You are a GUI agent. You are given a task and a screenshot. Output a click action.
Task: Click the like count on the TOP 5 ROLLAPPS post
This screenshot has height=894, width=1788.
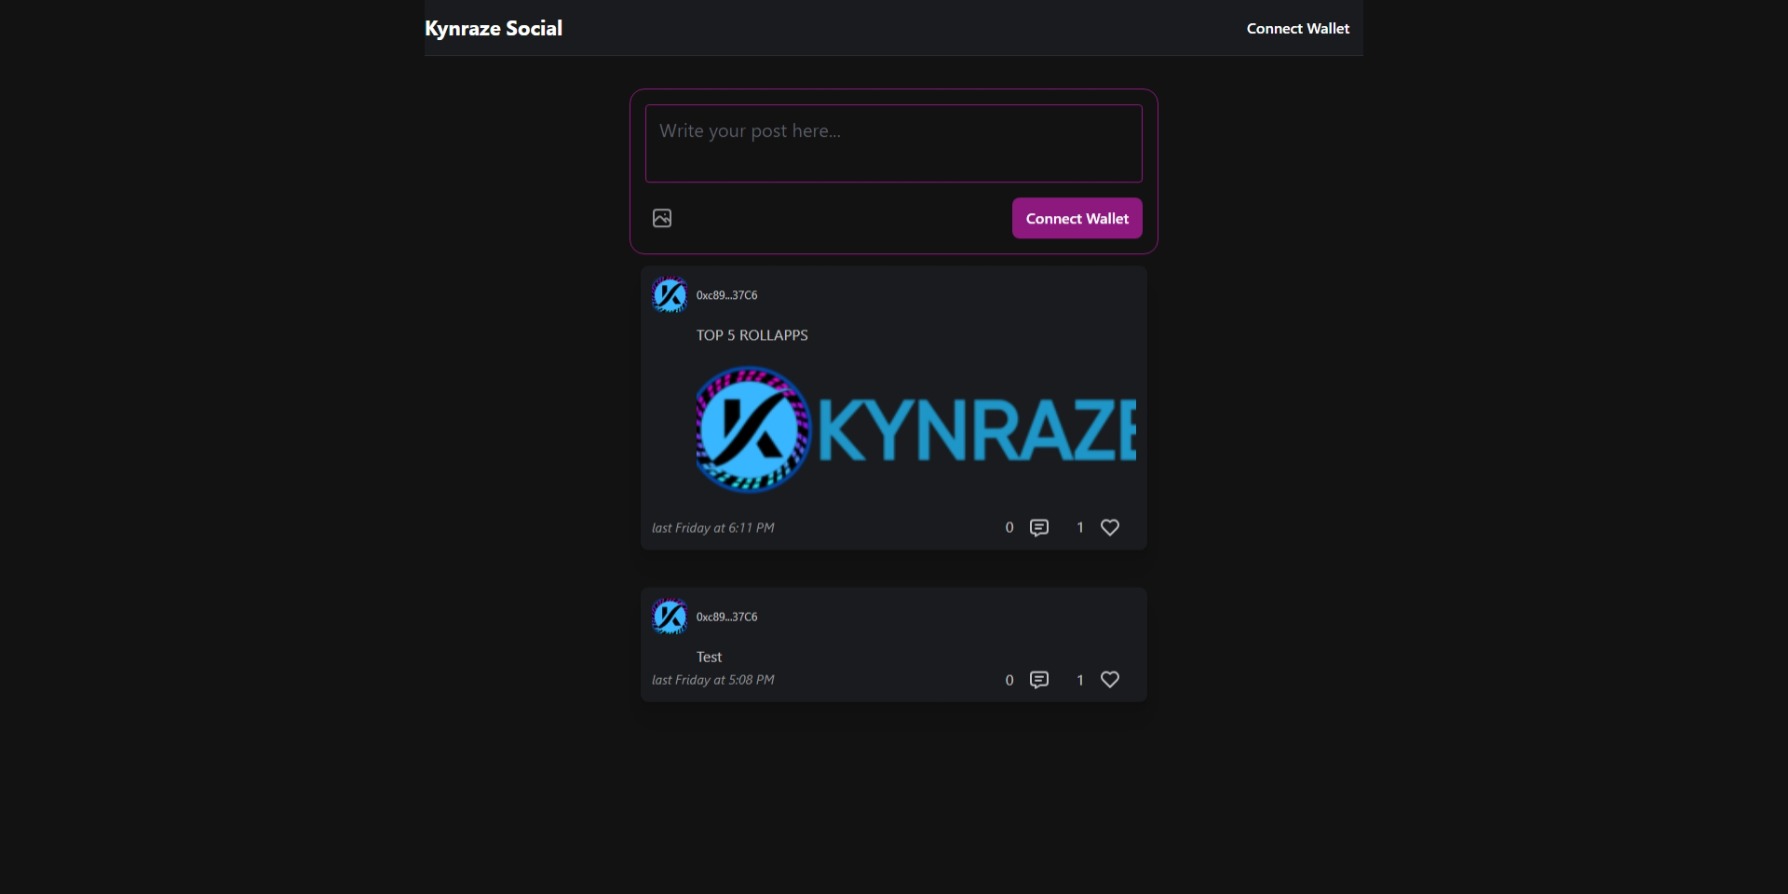[1080, 527]
